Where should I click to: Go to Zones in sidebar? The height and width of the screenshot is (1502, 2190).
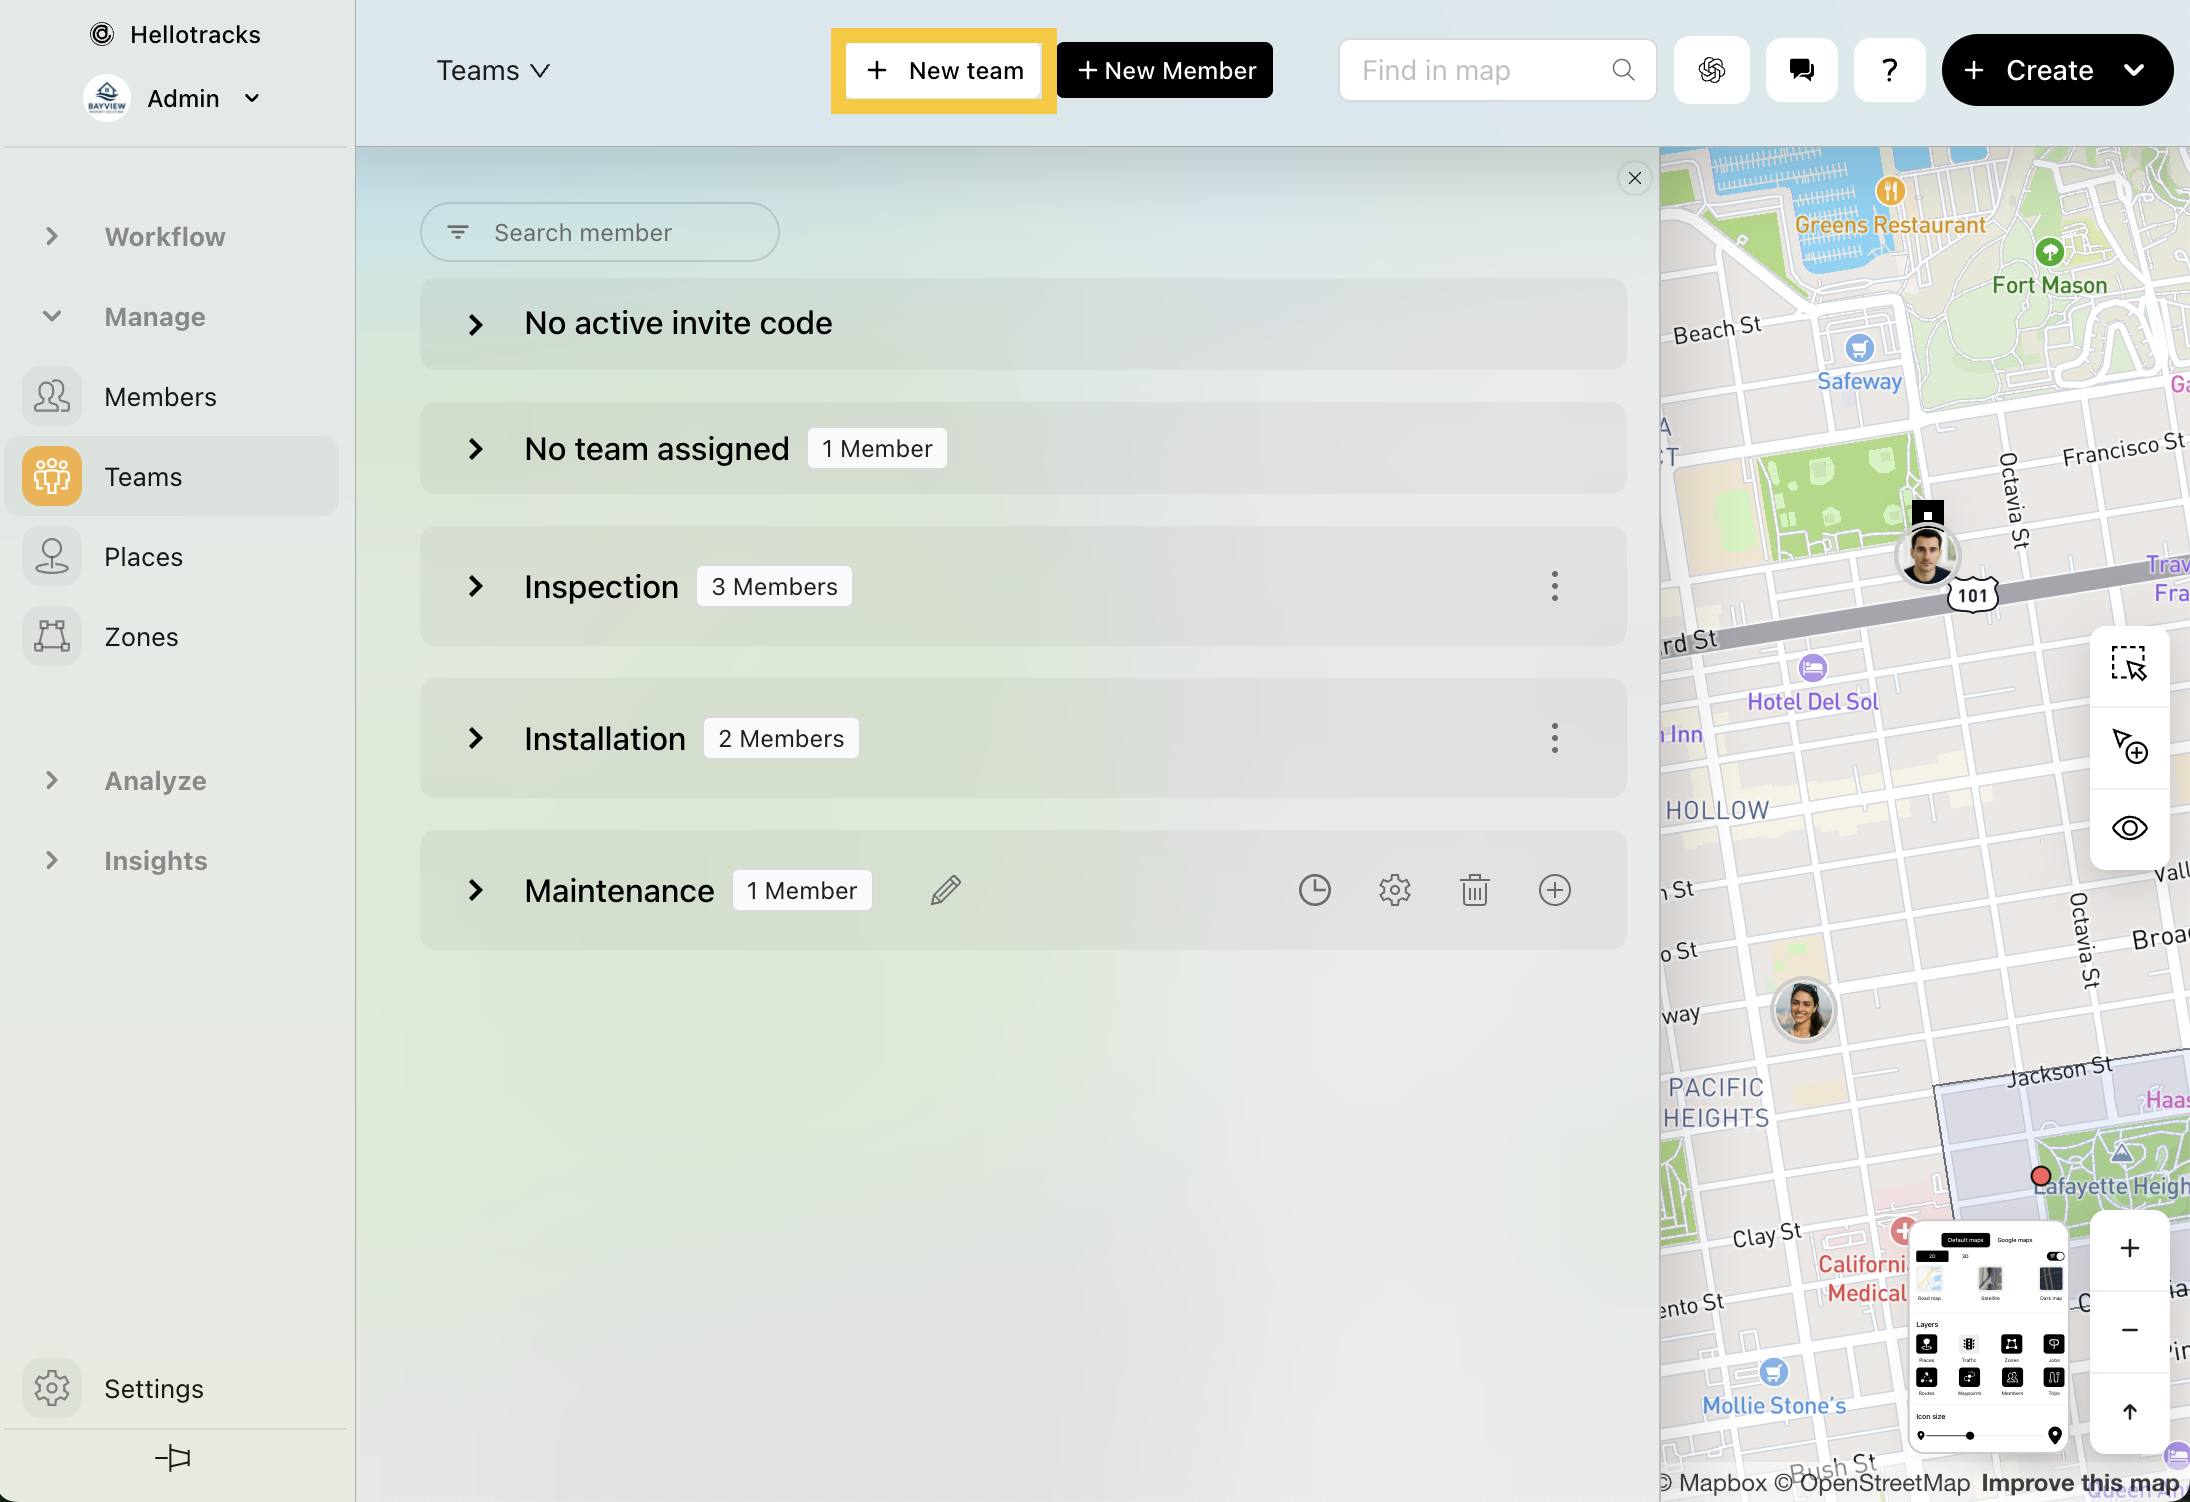172,636
